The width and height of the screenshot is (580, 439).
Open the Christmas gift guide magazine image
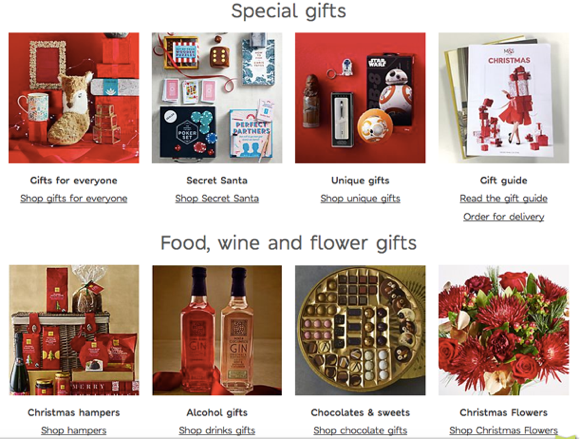(504, 98)
